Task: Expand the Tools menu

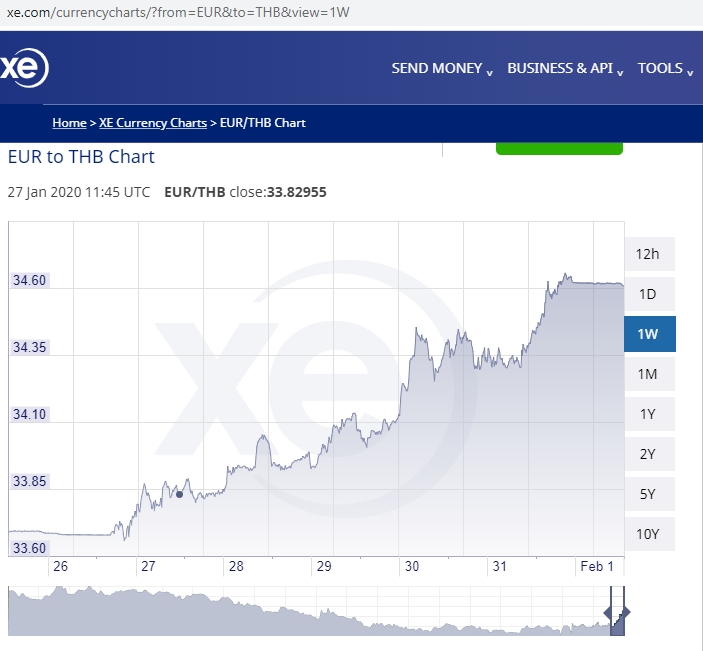Action: [665, 69]
